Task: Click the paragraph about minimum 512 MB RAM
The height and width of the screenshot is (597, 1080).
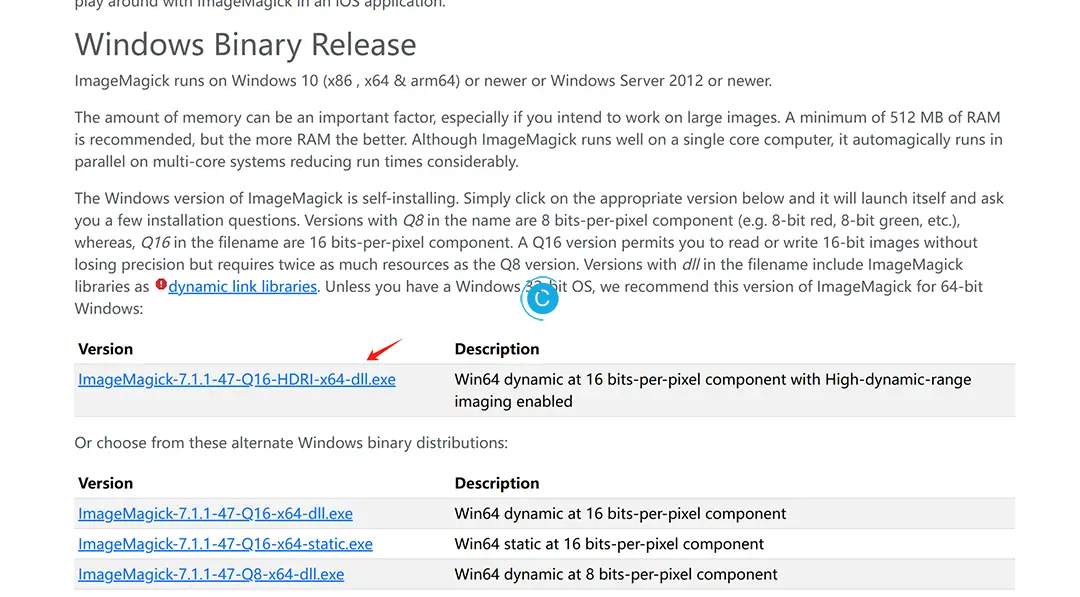Action: [x=539, y=140]
